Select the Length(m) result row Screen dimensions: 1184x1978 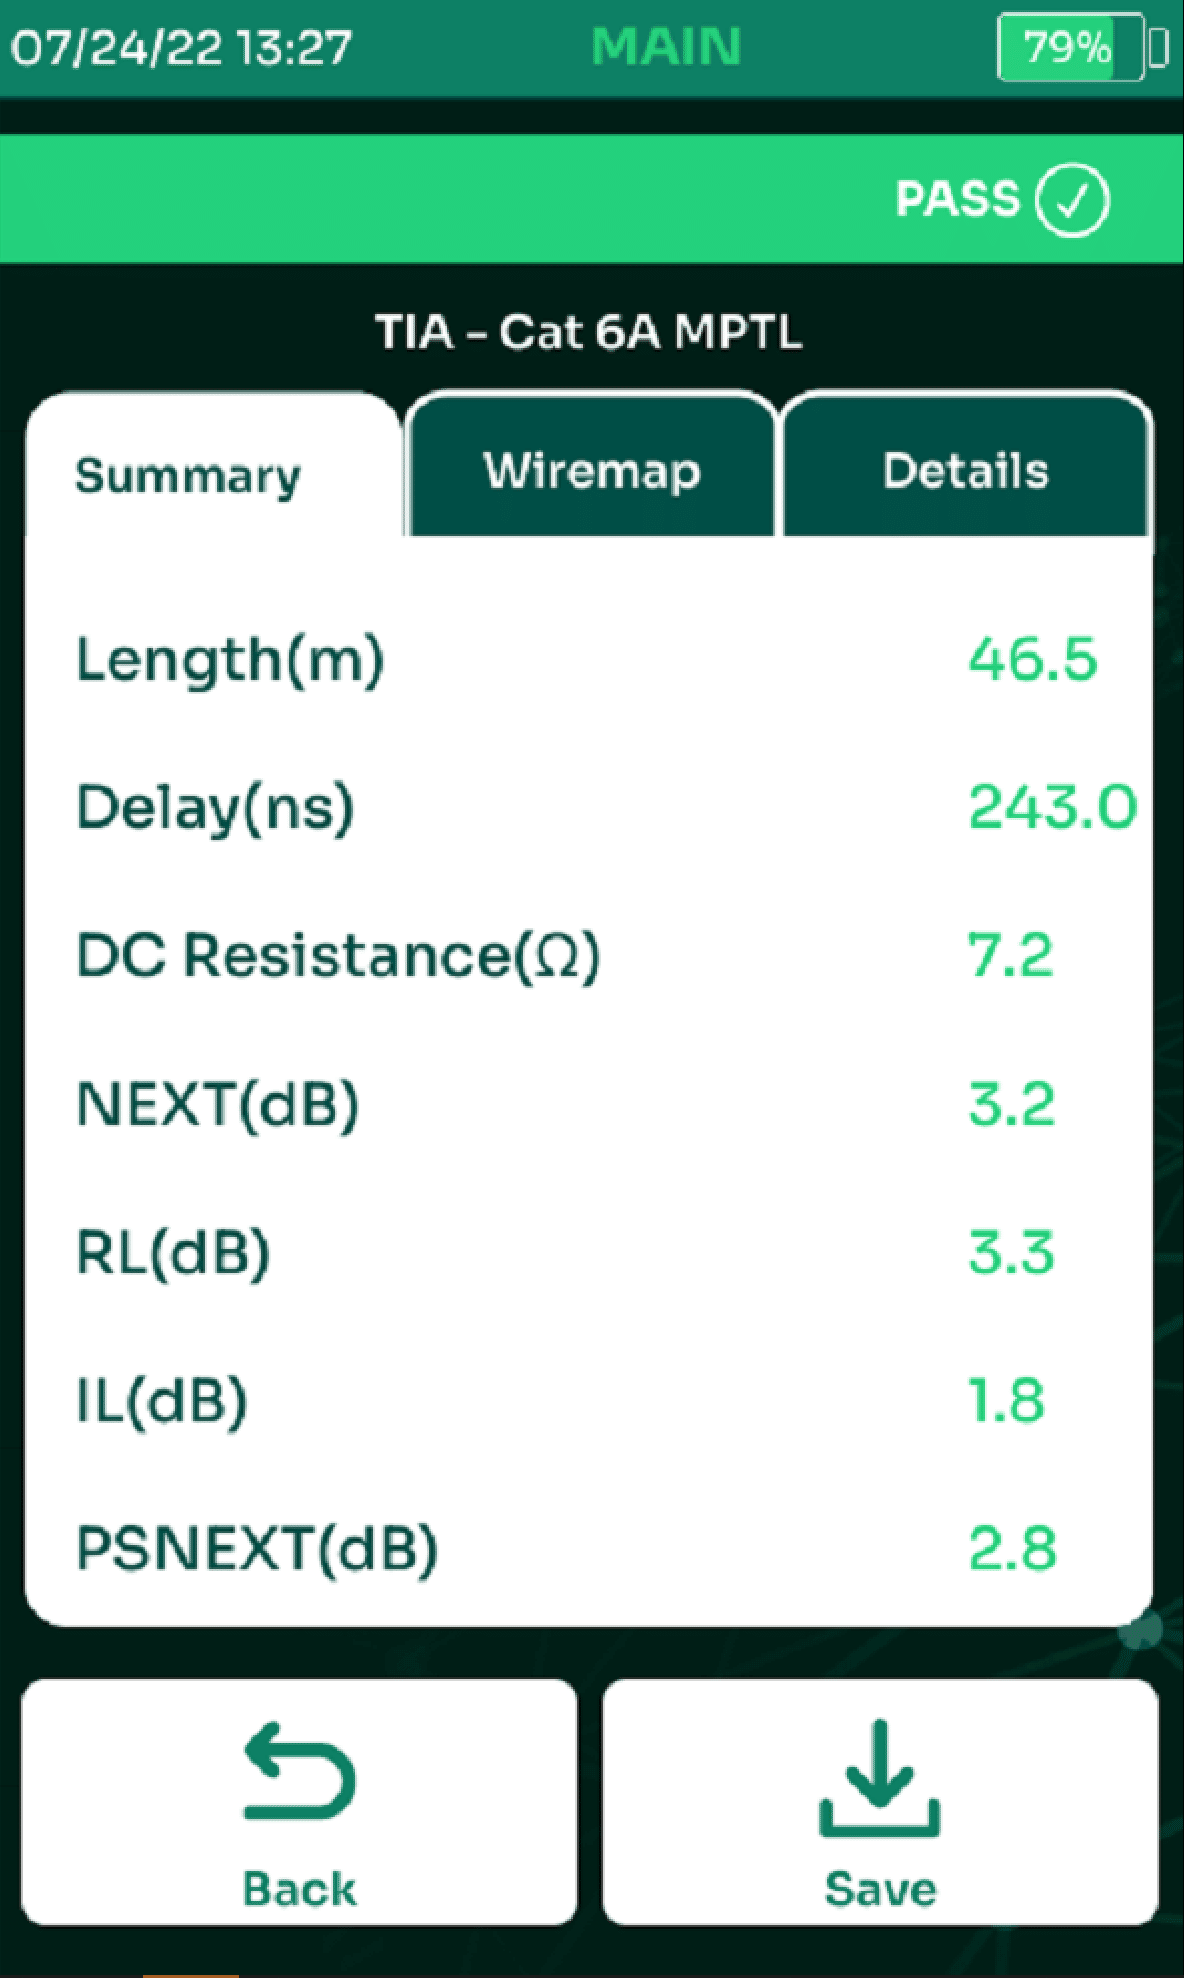[589, 660]
